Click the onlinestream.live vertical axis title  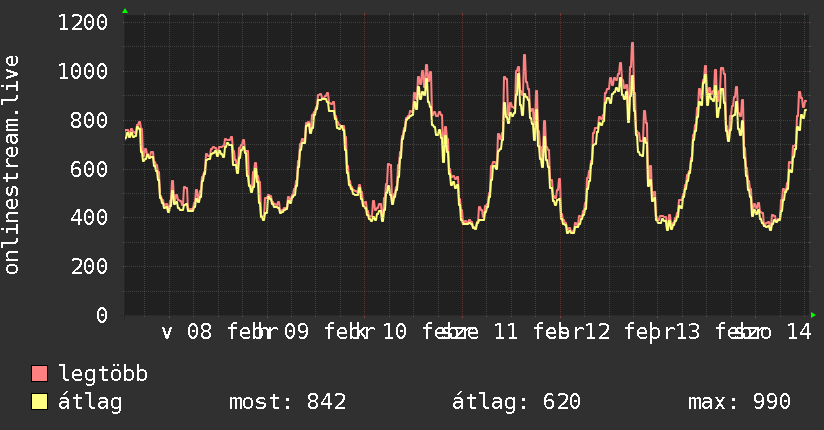12,165
